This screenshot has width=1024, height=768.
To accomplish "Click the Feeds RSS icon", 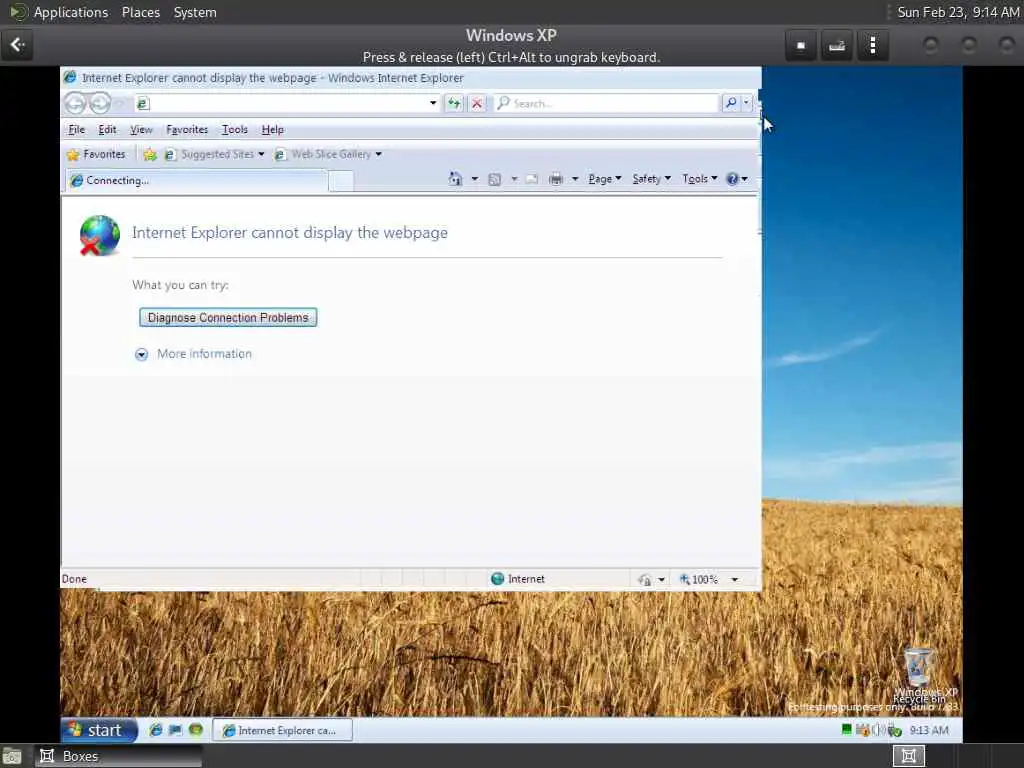I will (495, 179).
